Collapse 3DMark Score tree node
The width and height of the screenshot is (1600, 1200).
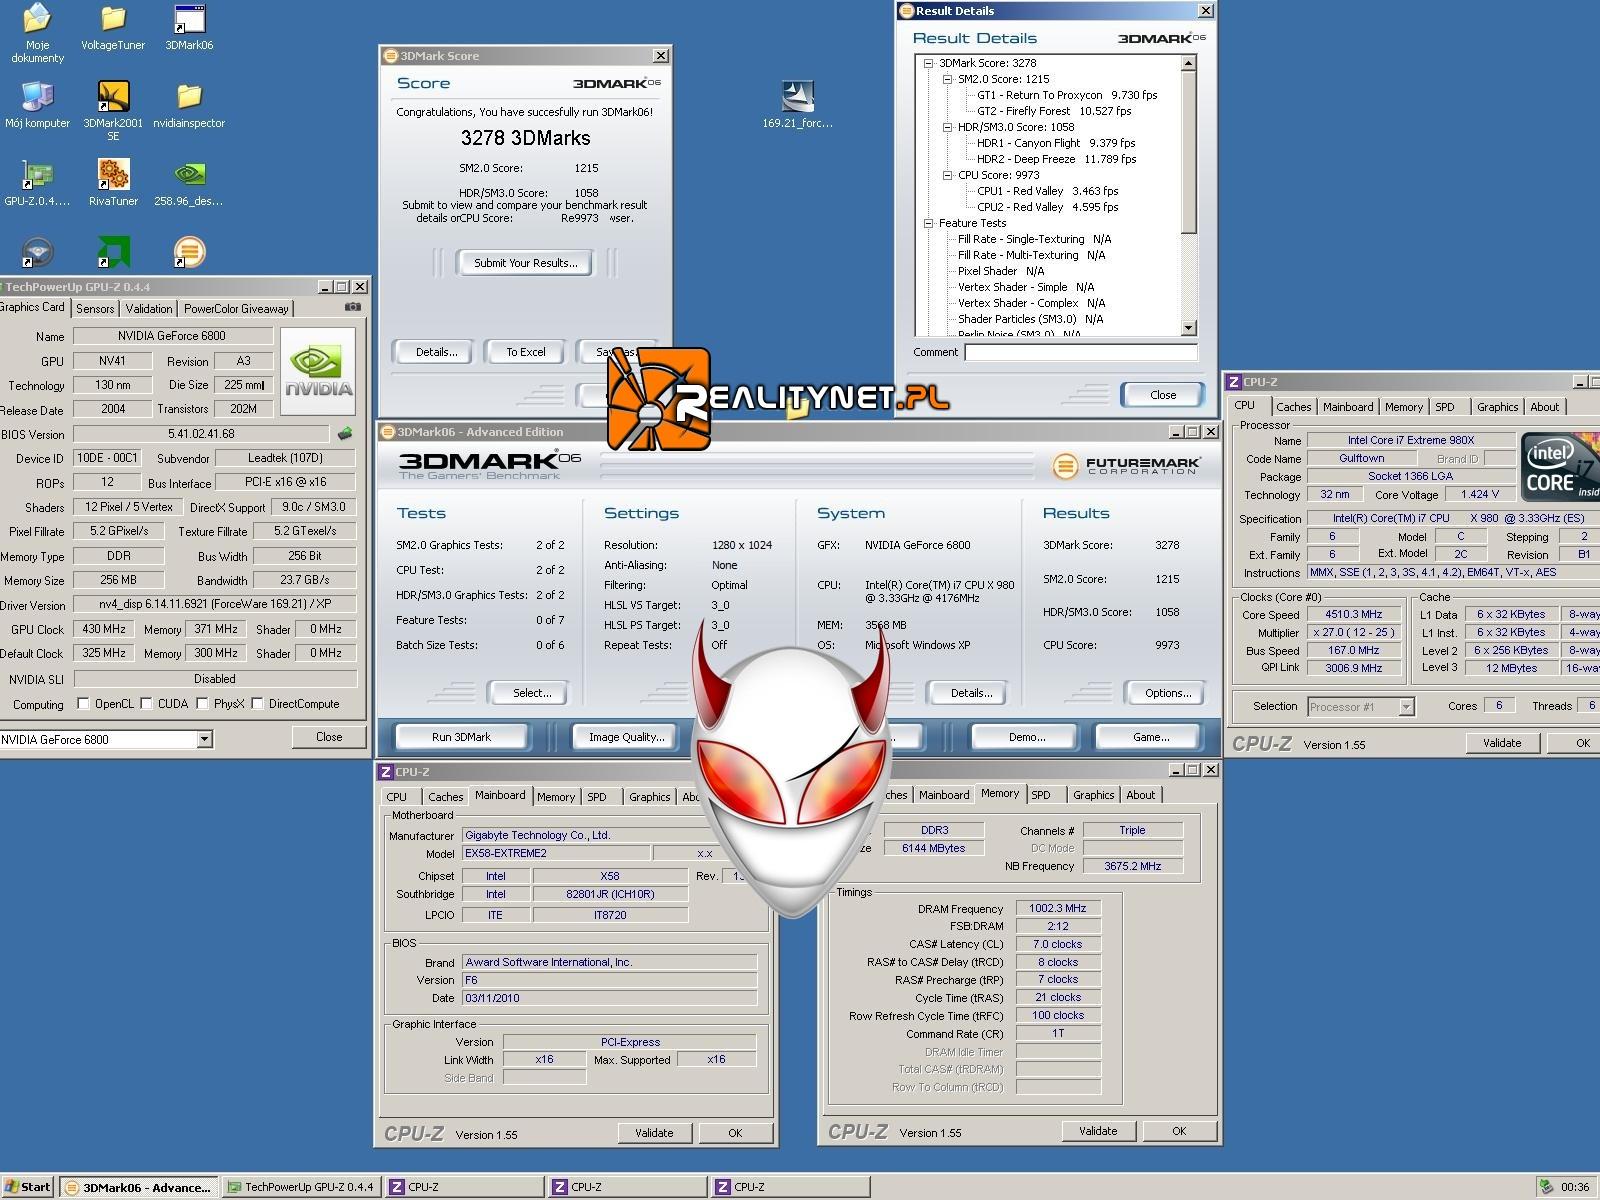coord(928,63)
